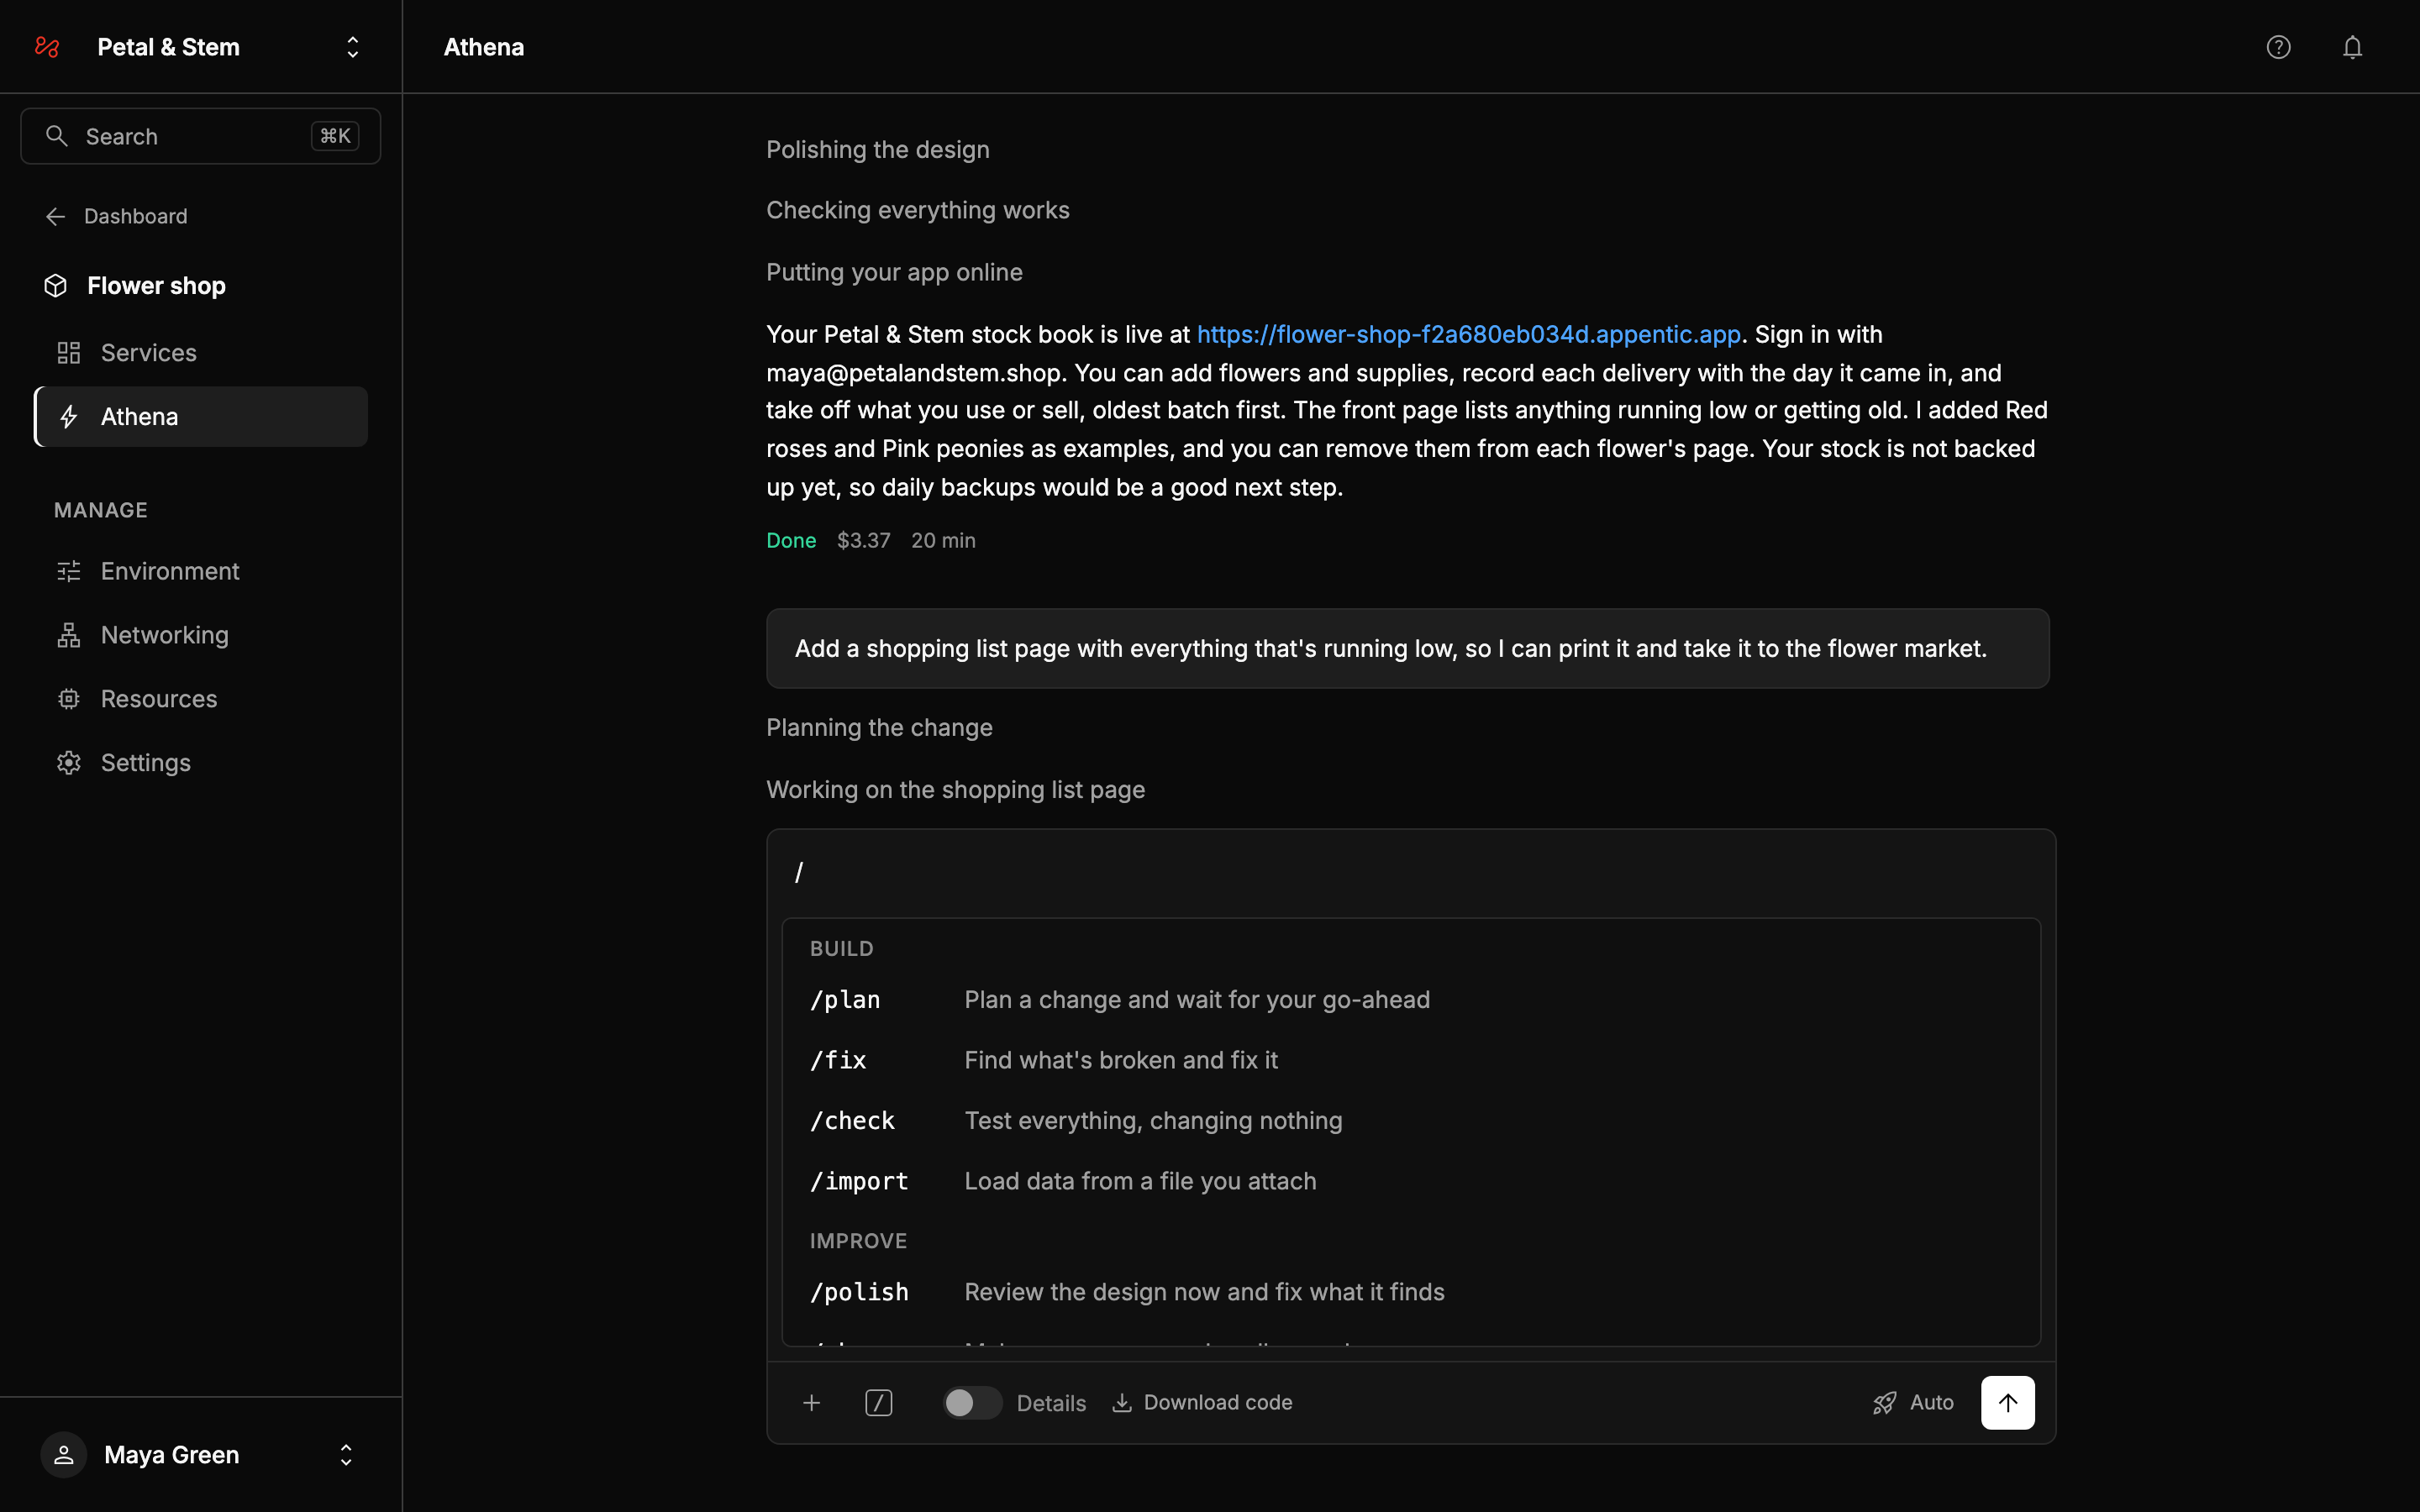
Task: Go back to Dashboard
Action: [116, 216]
